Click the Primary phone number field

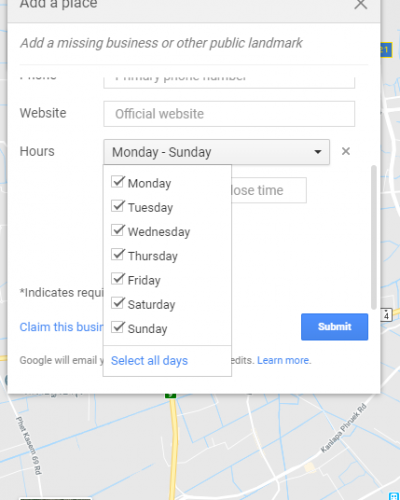point(229,82)
